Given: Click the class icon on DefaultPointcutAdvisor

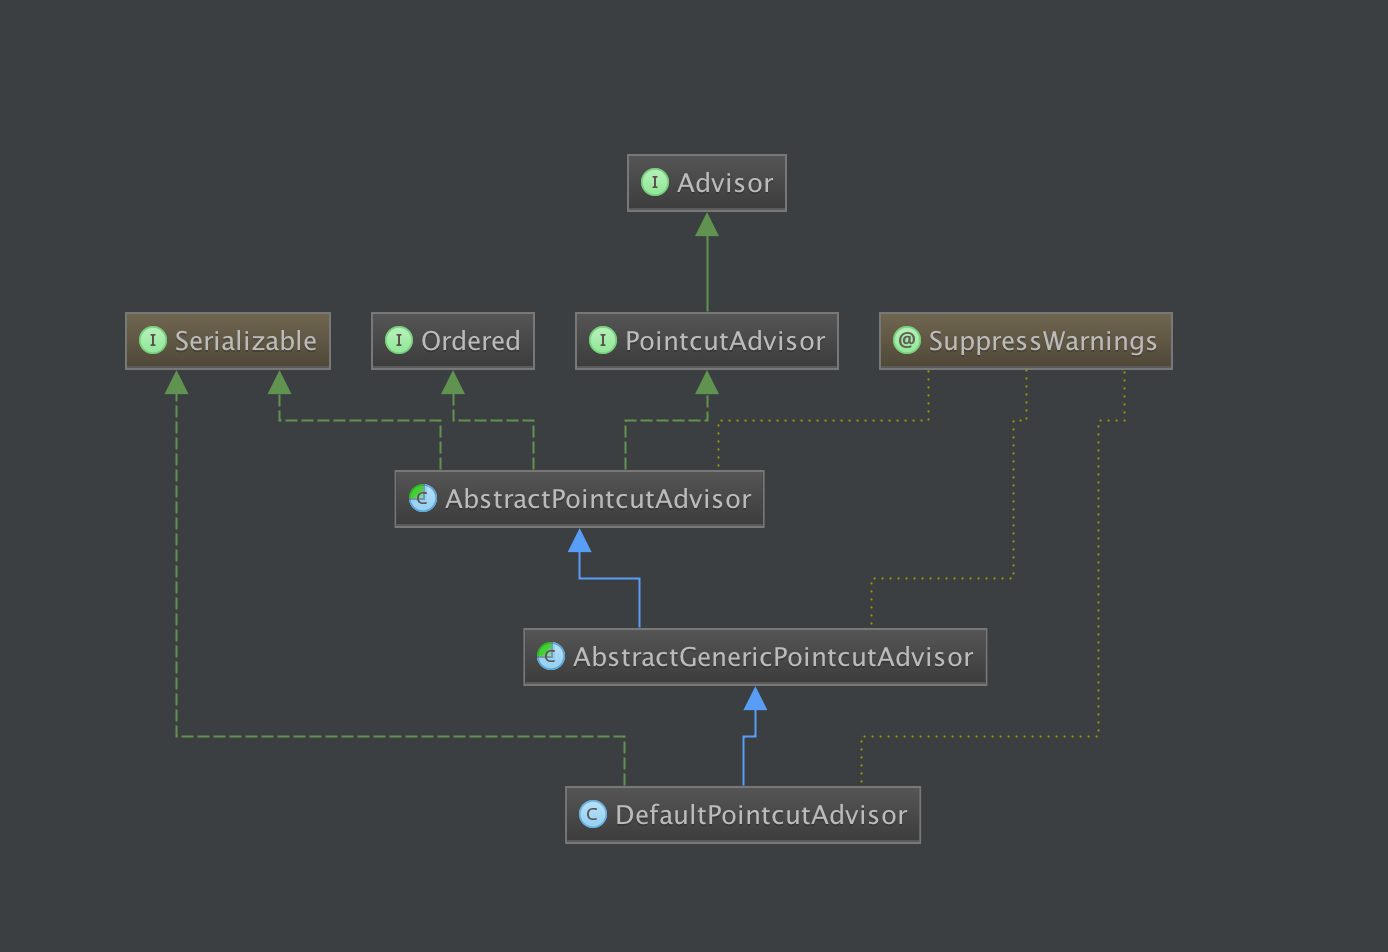Looking at the screenshot, I should (x=592, y=815).
